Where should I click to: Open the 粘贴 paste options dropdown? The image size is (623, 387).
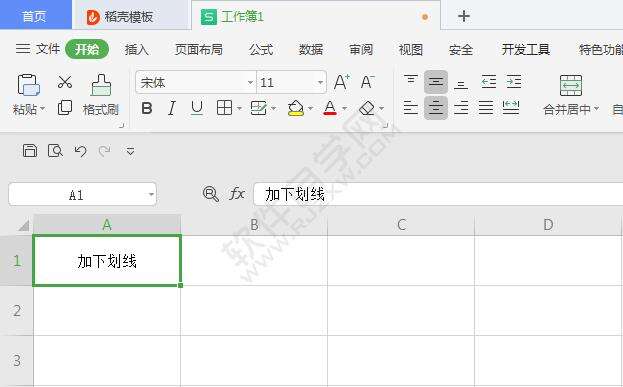tap(43, 108)
